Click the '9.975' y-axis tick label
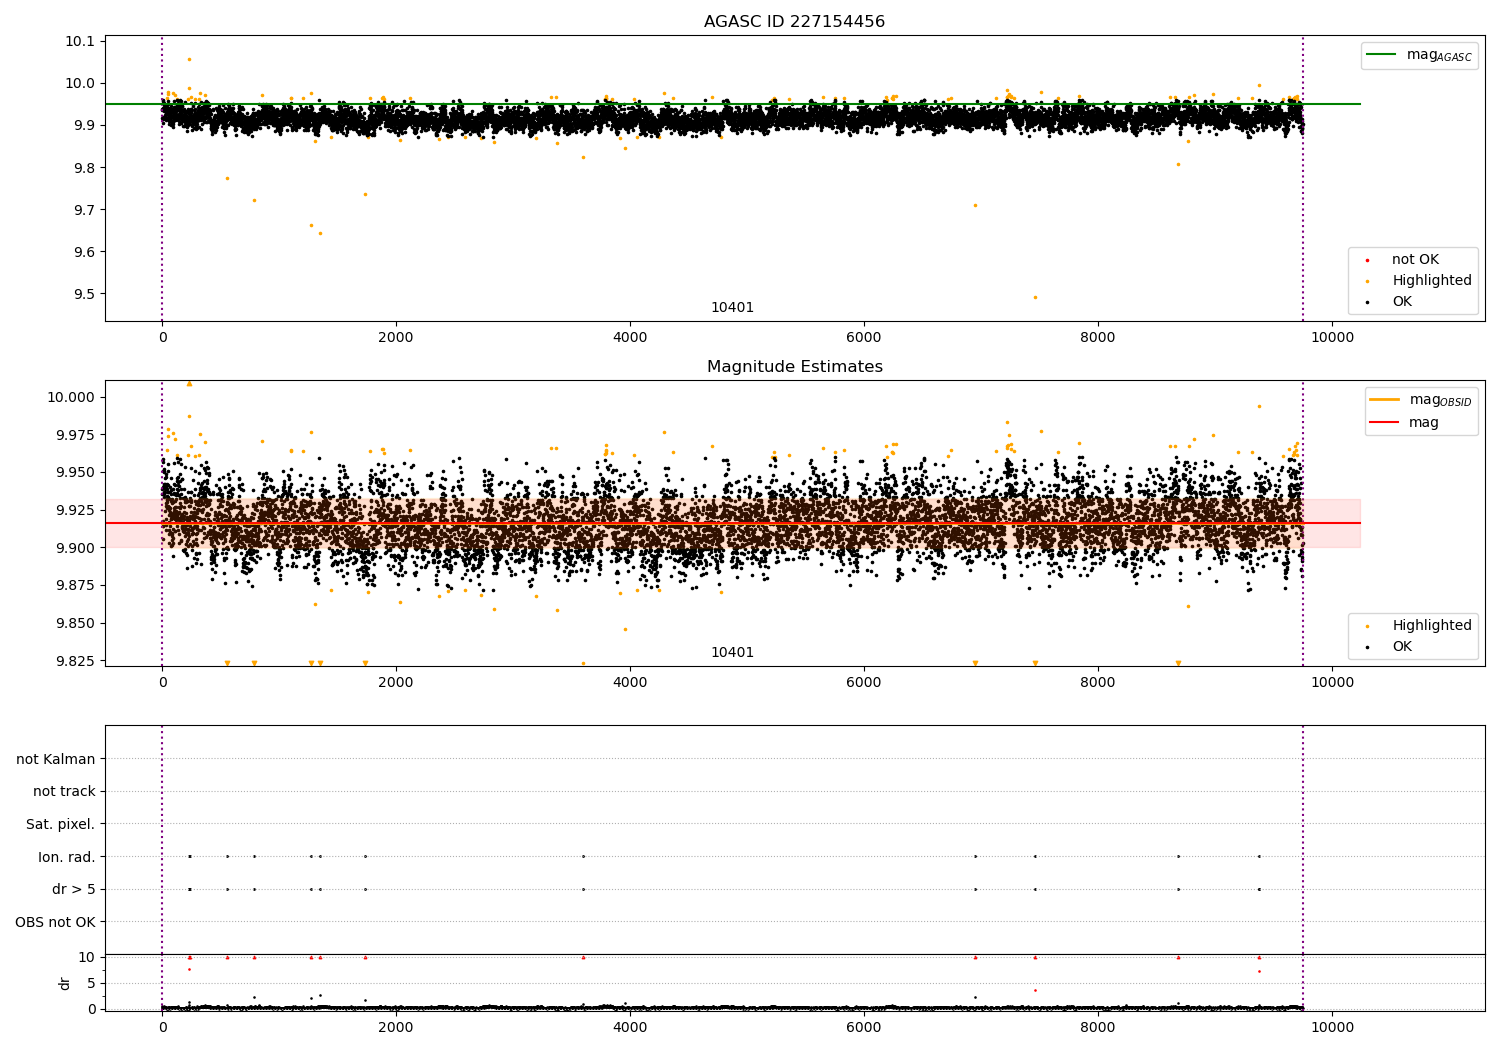This screenshot has height=1050, width=1500. 74,435
